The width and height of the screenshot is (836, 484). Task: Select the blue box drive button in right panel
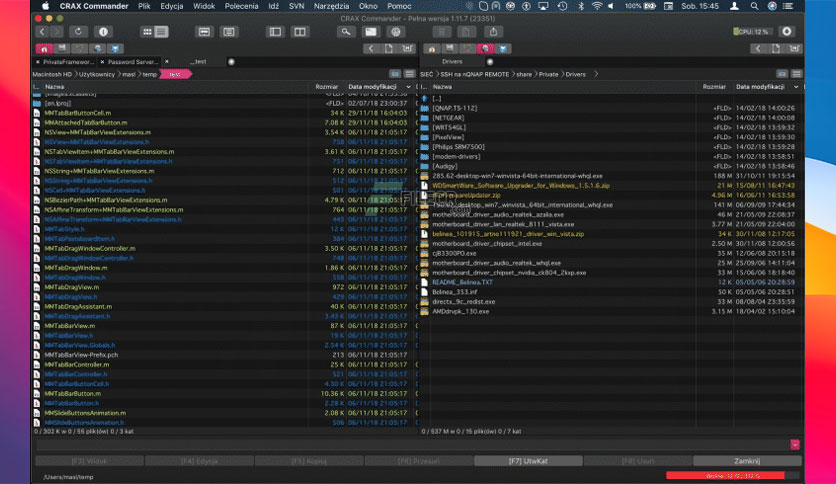click(503, 49)
